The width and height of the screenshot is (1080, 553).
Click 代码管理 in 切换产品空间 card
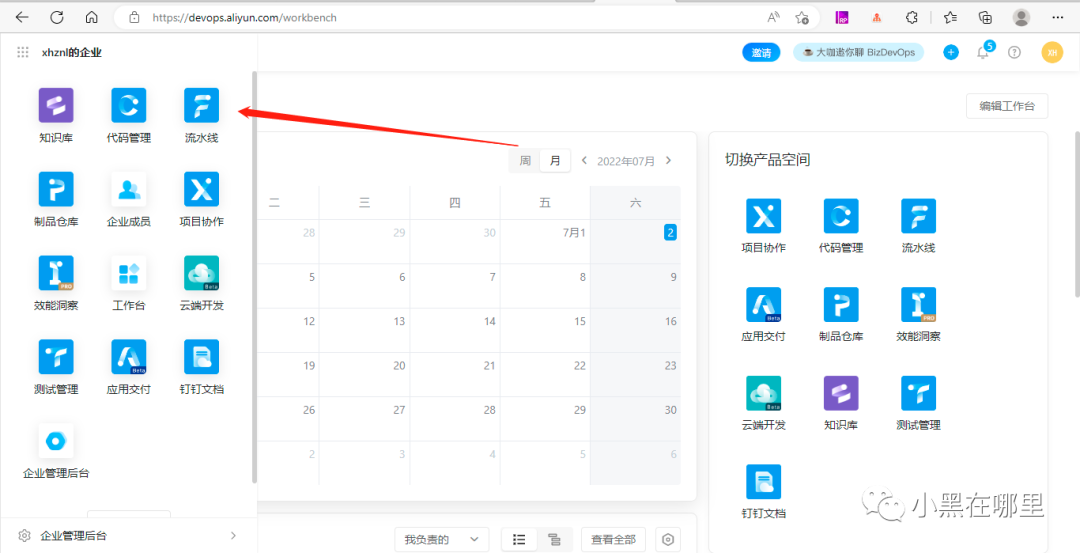(841, 226)
